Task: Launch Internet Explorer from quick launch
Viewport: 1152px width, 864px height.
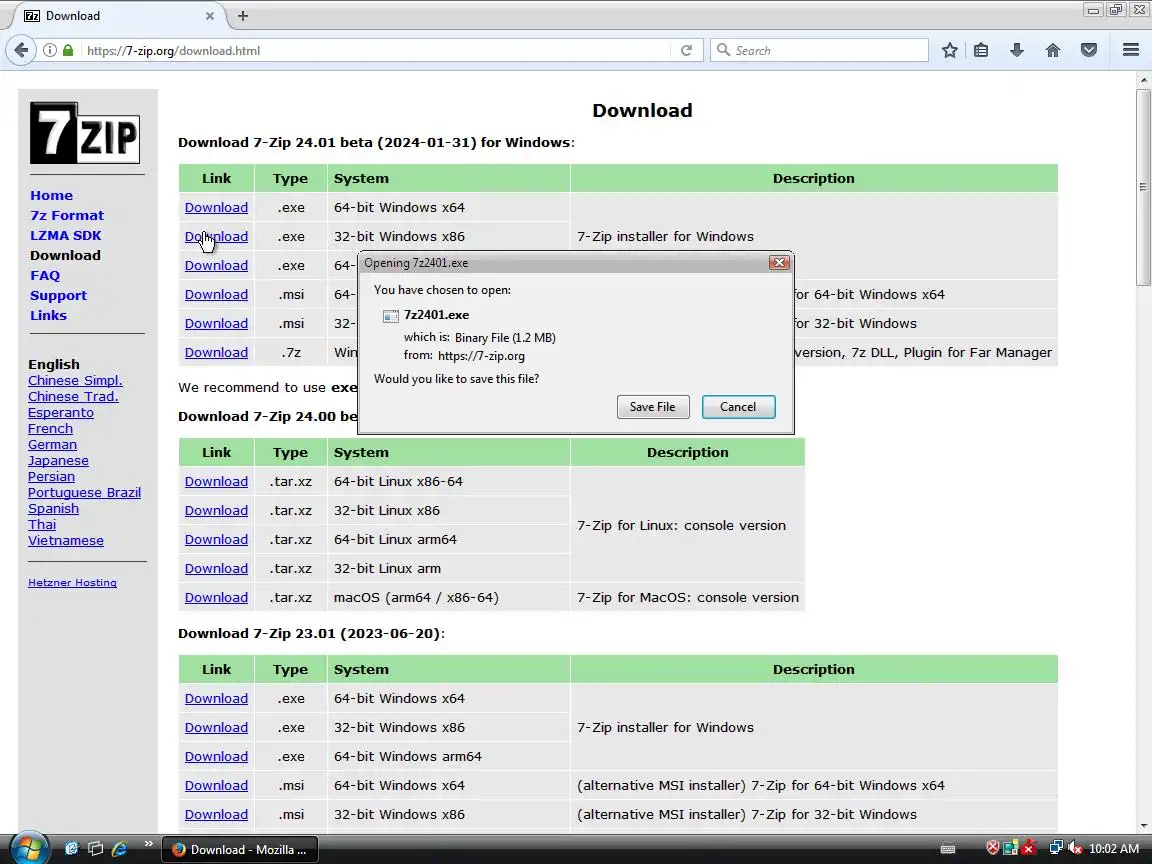Action: coord(119,849)
